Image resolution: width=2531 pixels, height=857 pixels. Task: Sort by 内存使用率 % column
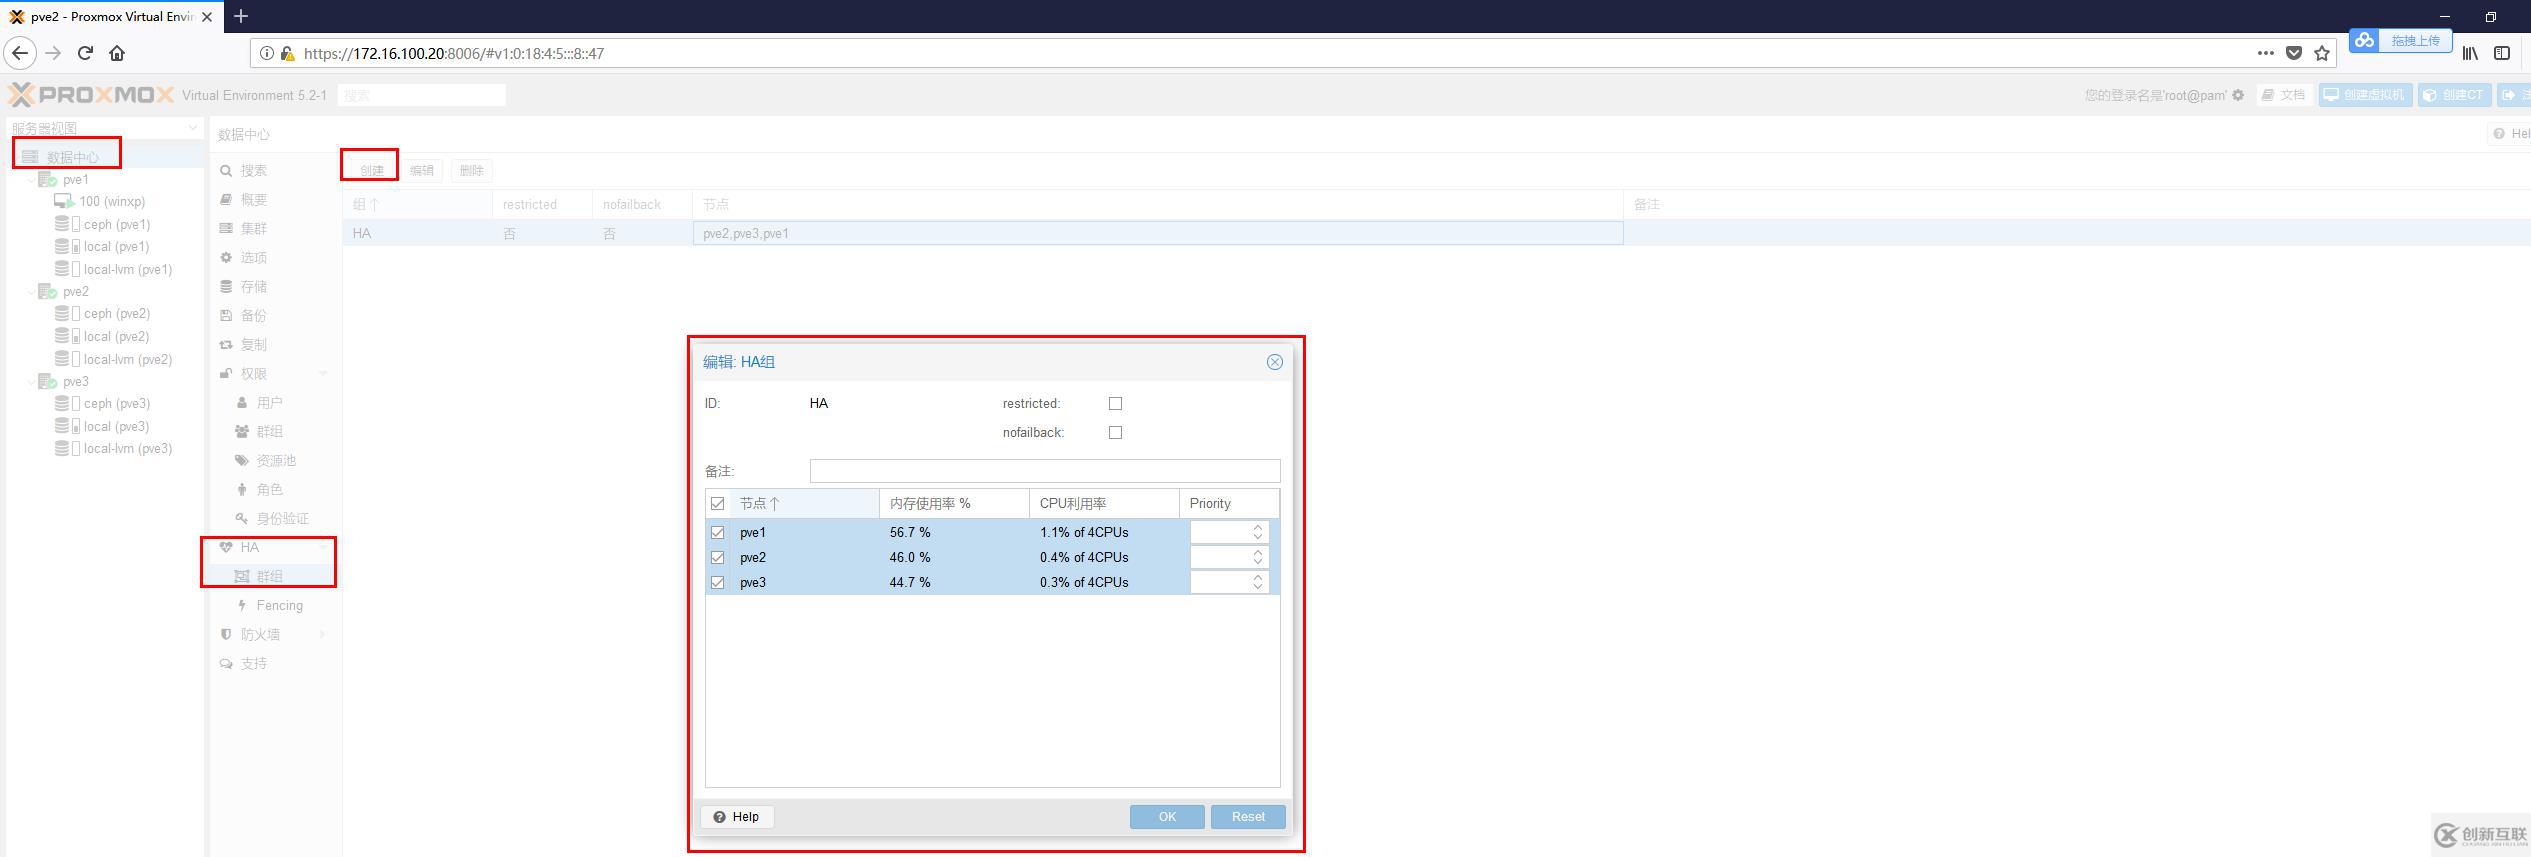pos(954,504)
